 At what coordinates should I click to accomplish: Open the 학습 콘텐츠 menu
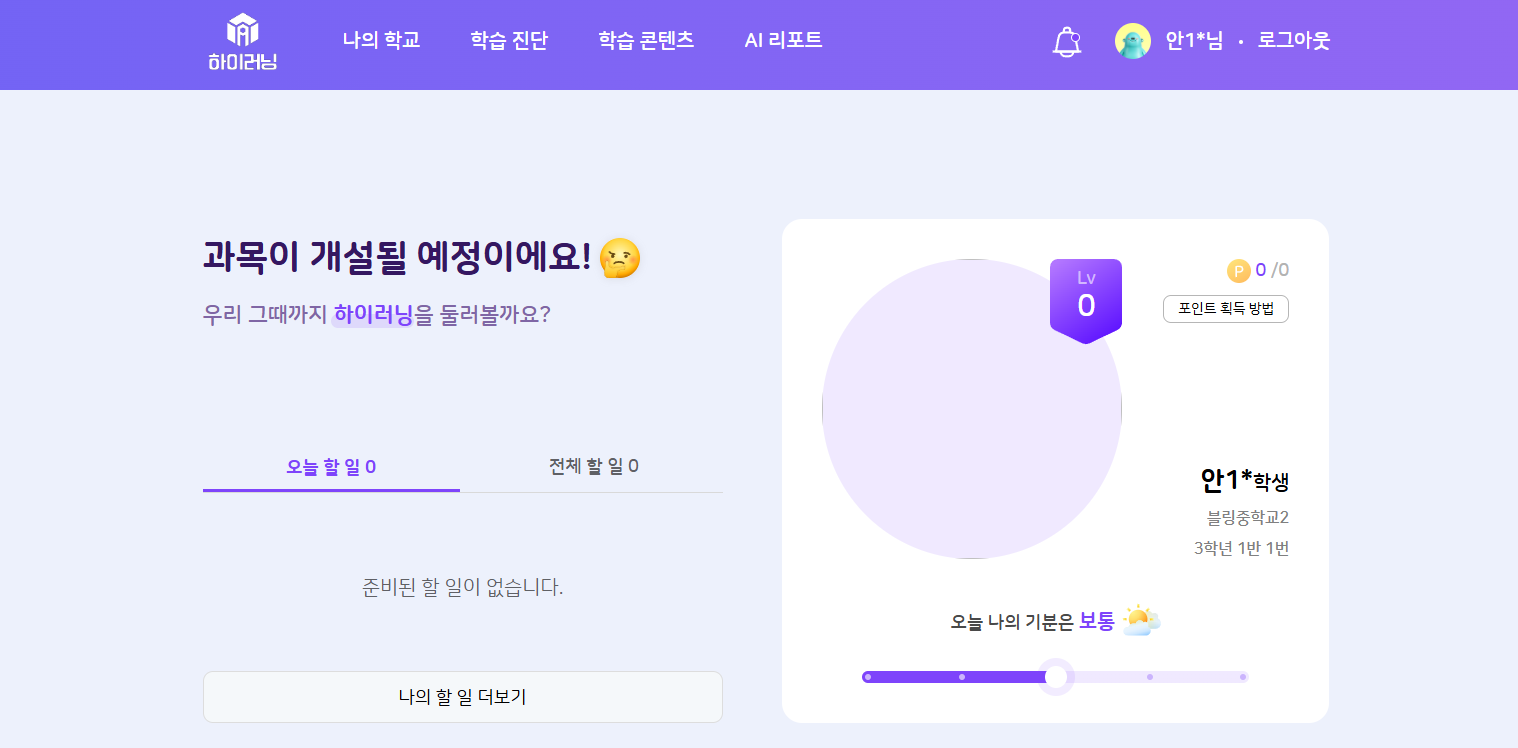(x=646, y=41)
